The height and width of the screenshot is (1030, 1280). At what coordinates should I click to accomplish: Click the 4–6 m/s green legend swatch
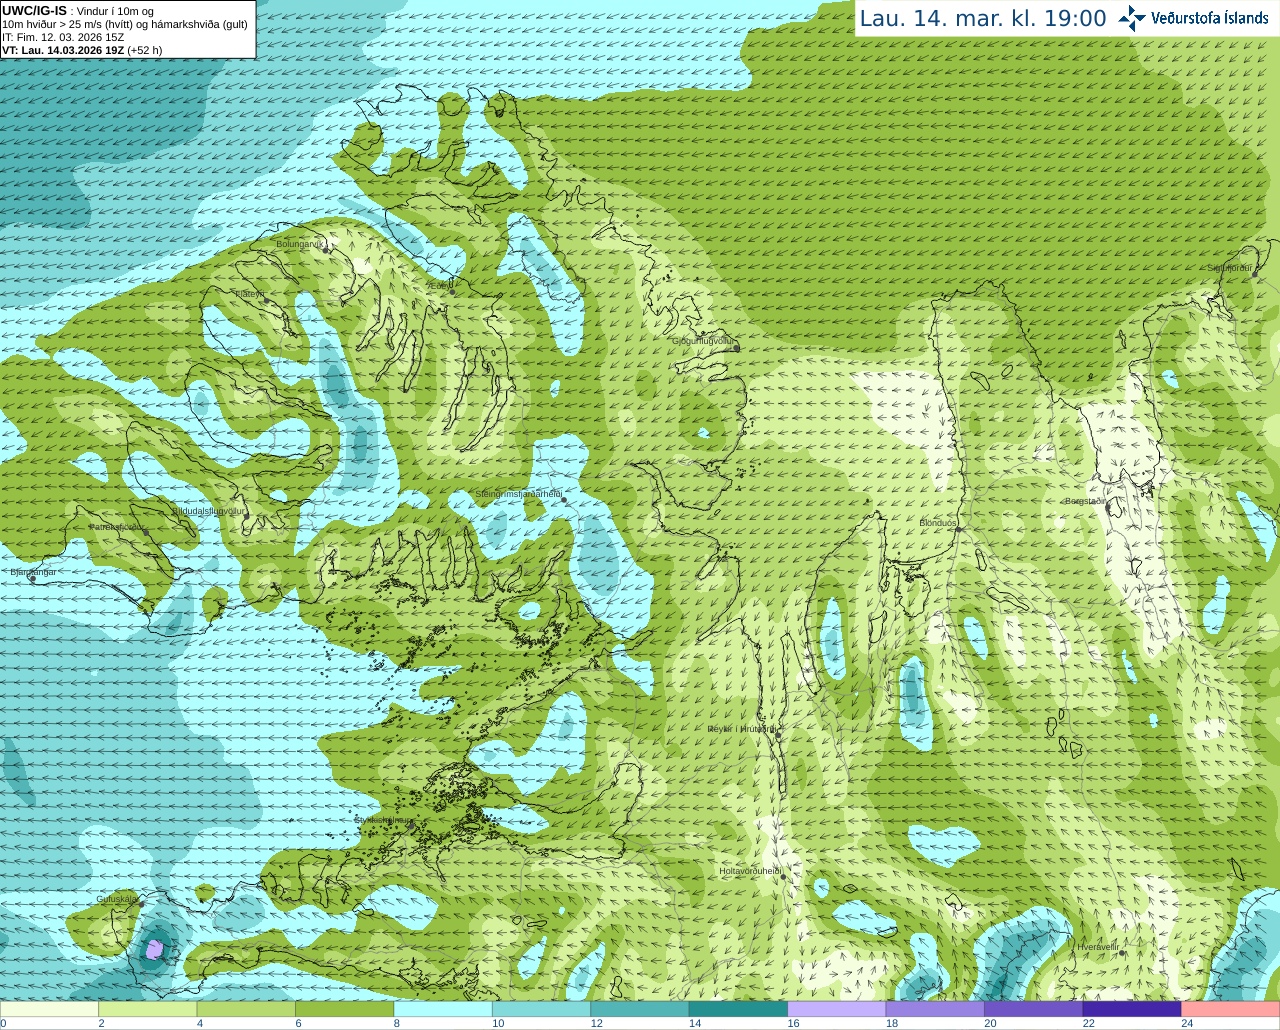click(x=246, y=1009)
